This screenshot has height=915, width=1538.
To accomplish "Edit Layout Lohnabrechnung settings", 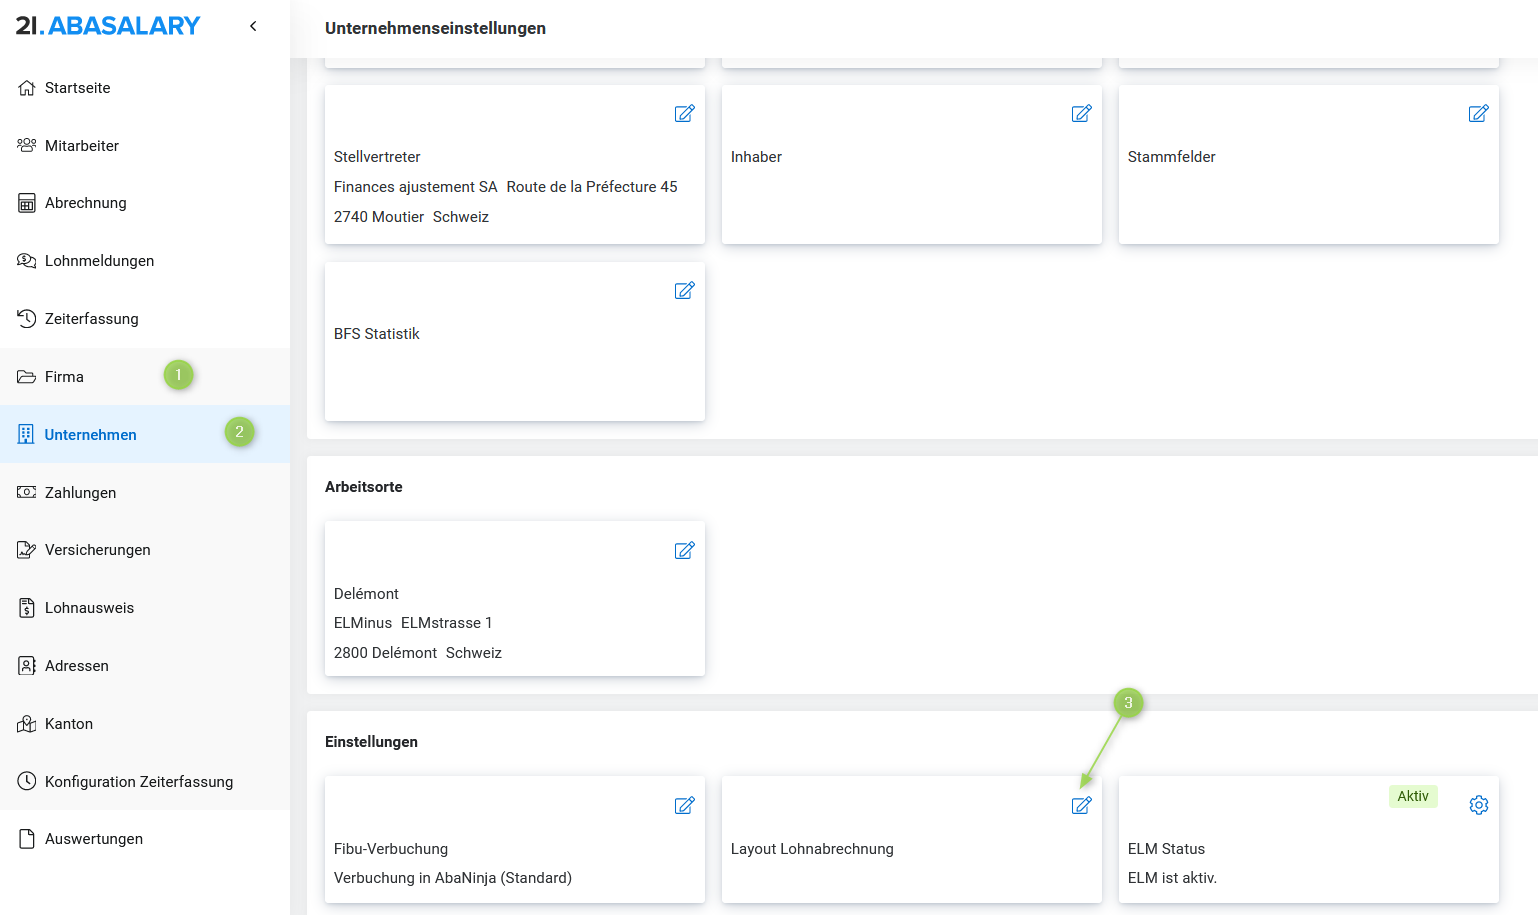I will [1081, 806].
